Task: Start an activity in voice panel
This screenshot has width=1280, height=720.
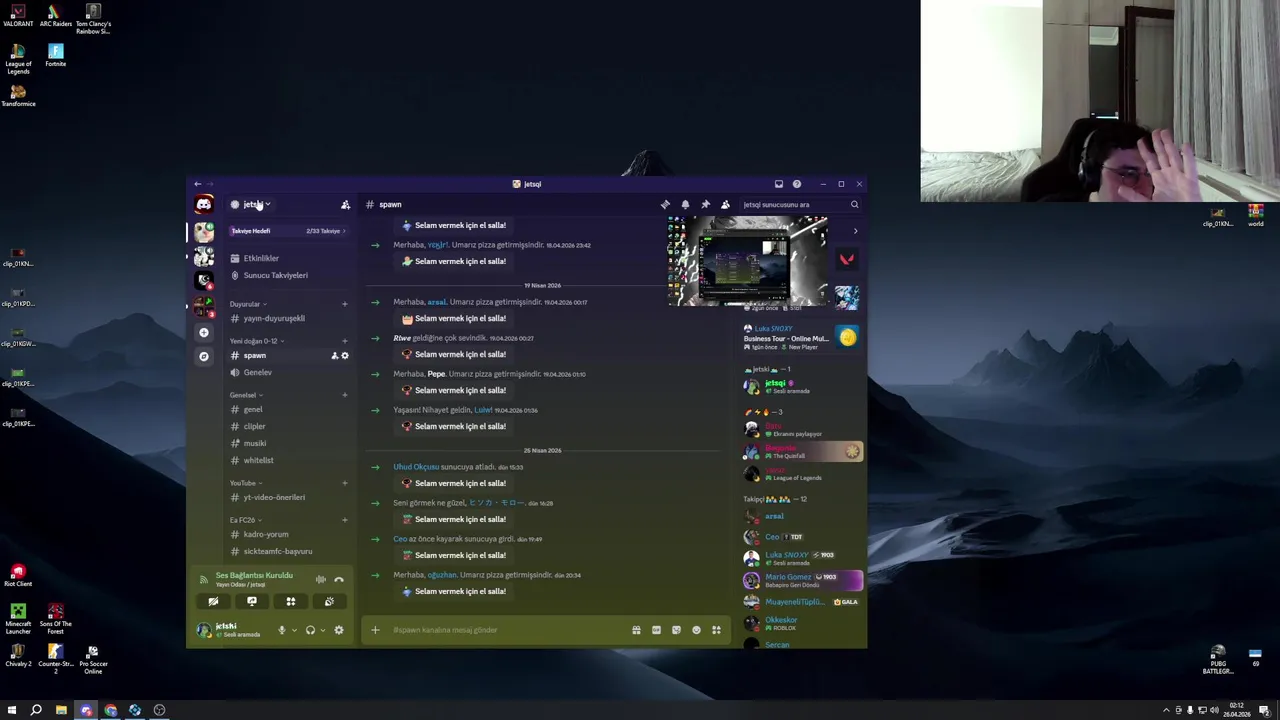Action: coord(291,602)
